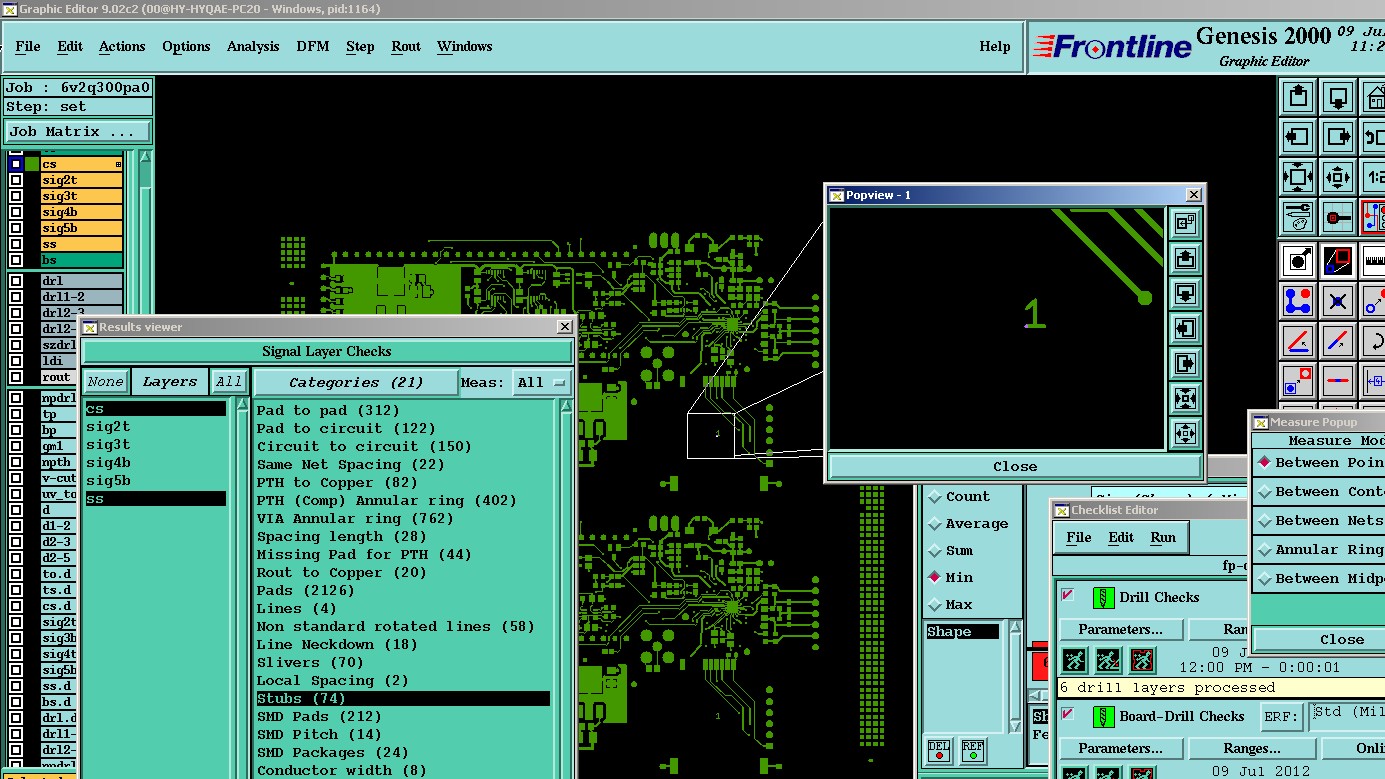Click the pan down icon in Popview panel
The width and height of the screenshot is (1385, 779).
click(1185, 293)
